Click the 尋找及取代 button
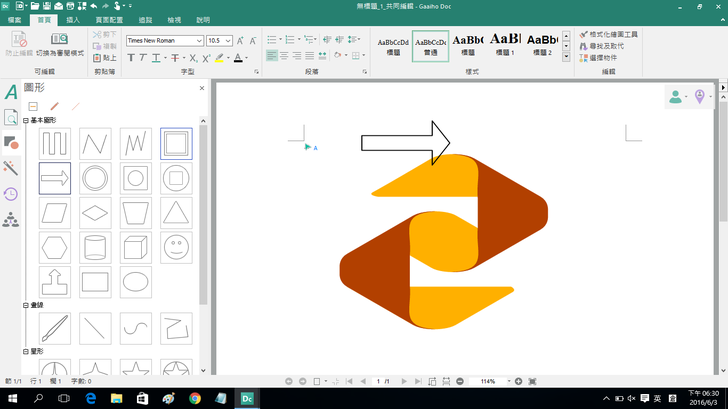728x409 pixels. tap(607, 46)
